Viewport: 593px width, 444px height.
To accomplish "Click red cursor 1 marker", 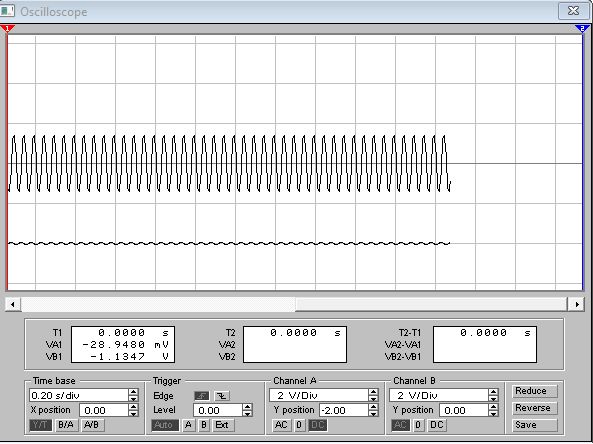I will [x=7, y=28].
